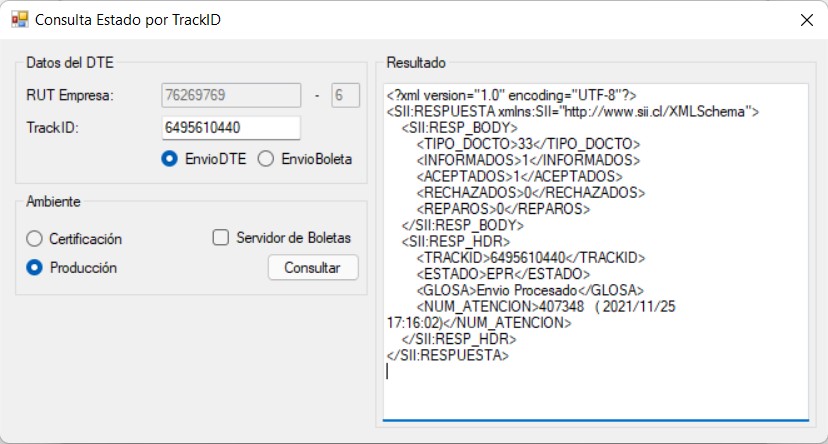Image resolution: width=828 pixels, height=444 pixels.
Task: Click the RUT verification digit field
Action: [x=345, y=95]
